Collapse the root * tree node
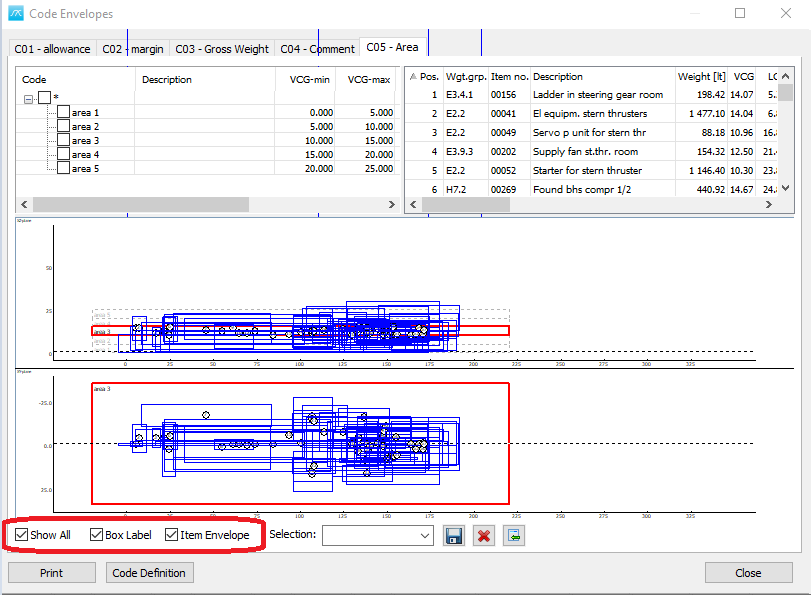This screenshot has height=595, width=812. click(x=29, y=98)
